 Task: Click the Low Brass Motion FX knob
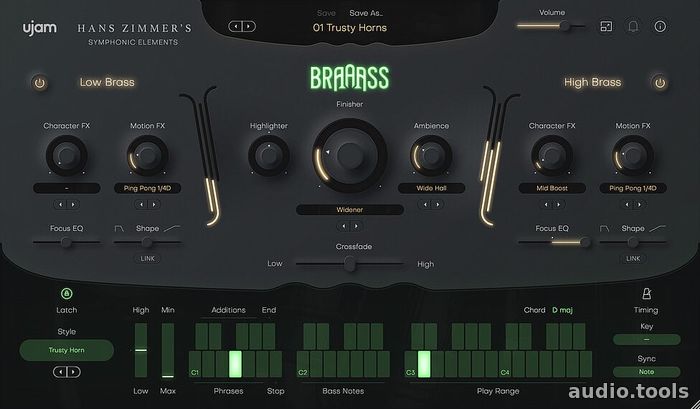(147, 155)
